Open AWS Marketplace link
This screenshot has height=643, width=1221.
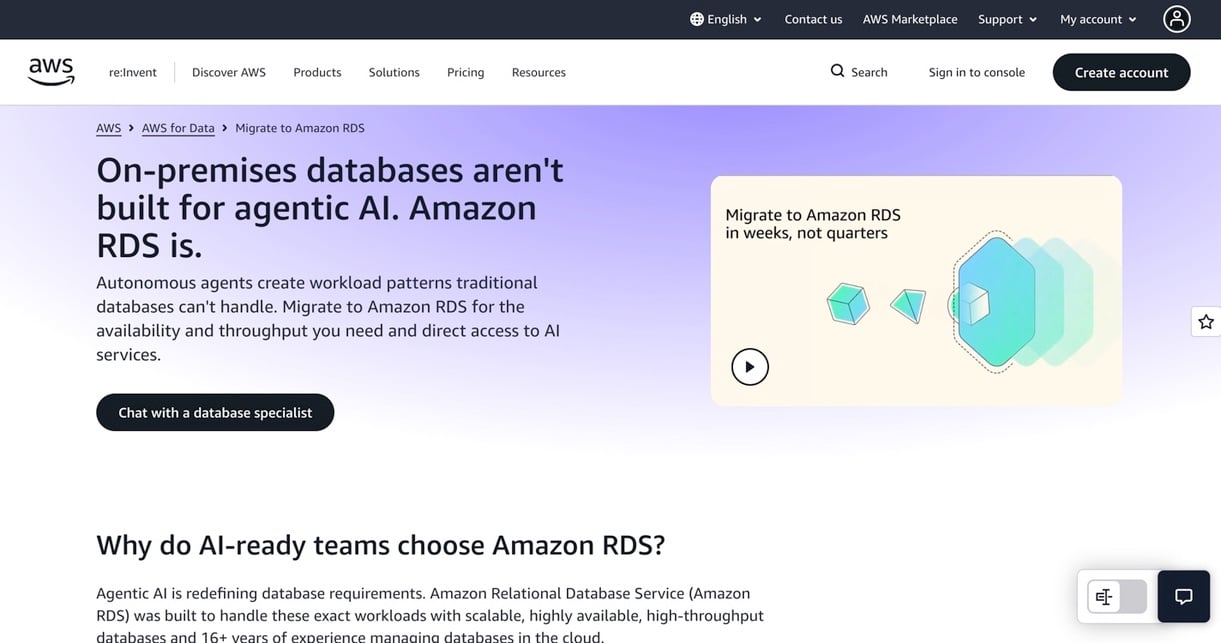[910, 19]
